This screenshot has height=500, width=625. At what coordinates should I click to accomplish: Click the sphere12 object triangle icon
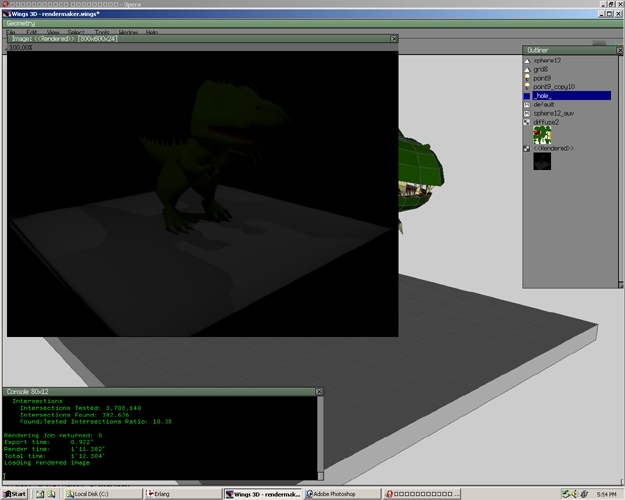pyautogui.click(x=527, y=61)
